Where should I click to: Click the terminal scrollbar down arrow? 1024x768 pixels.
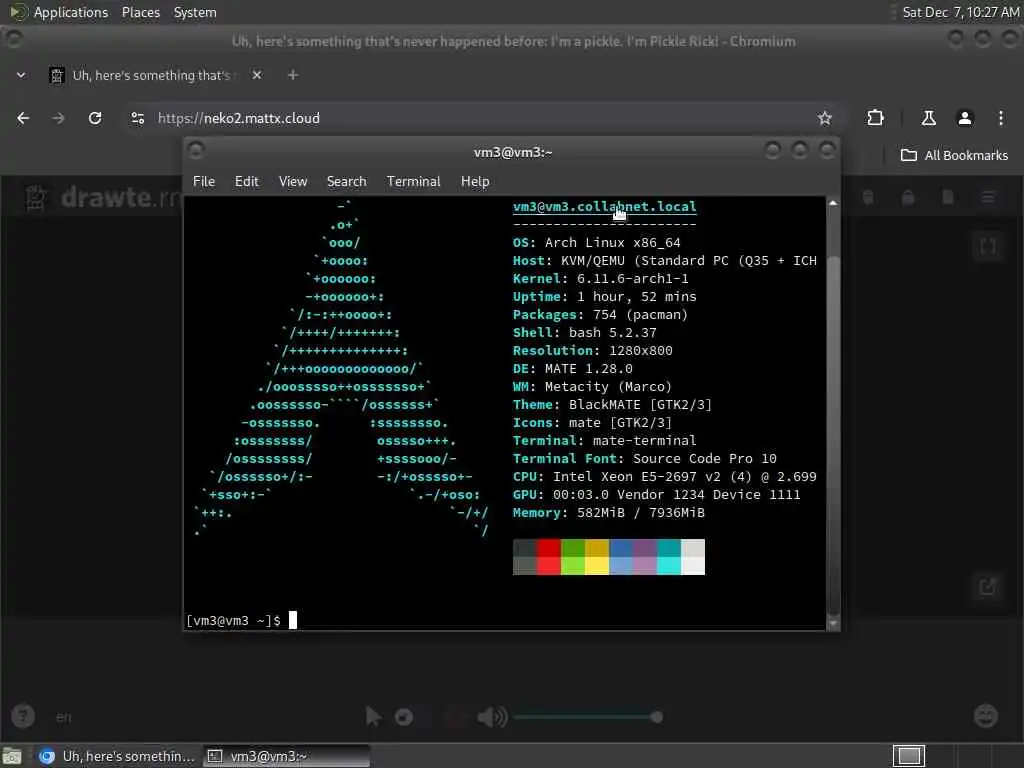[833, 623]
